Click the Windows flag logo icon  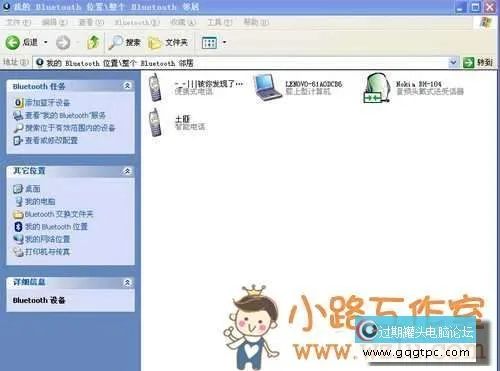[x=486, y=22]
